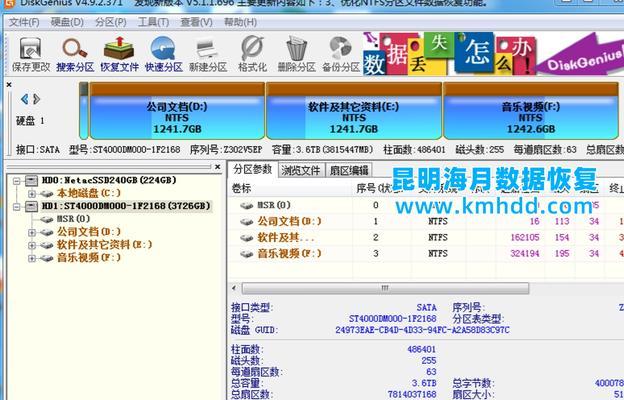Click disk GUID value 24973EAE-CB4D-4D33
The width and height of the screenshot is (624, 400).
pos(422,330)
